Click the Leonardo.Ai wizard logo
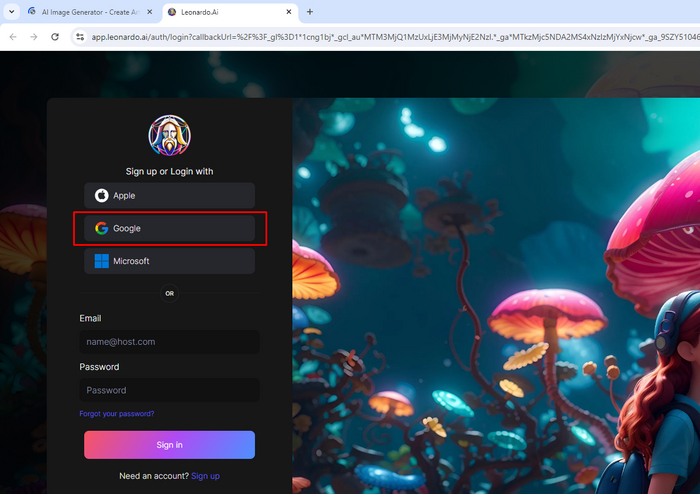 click(169, 136)
